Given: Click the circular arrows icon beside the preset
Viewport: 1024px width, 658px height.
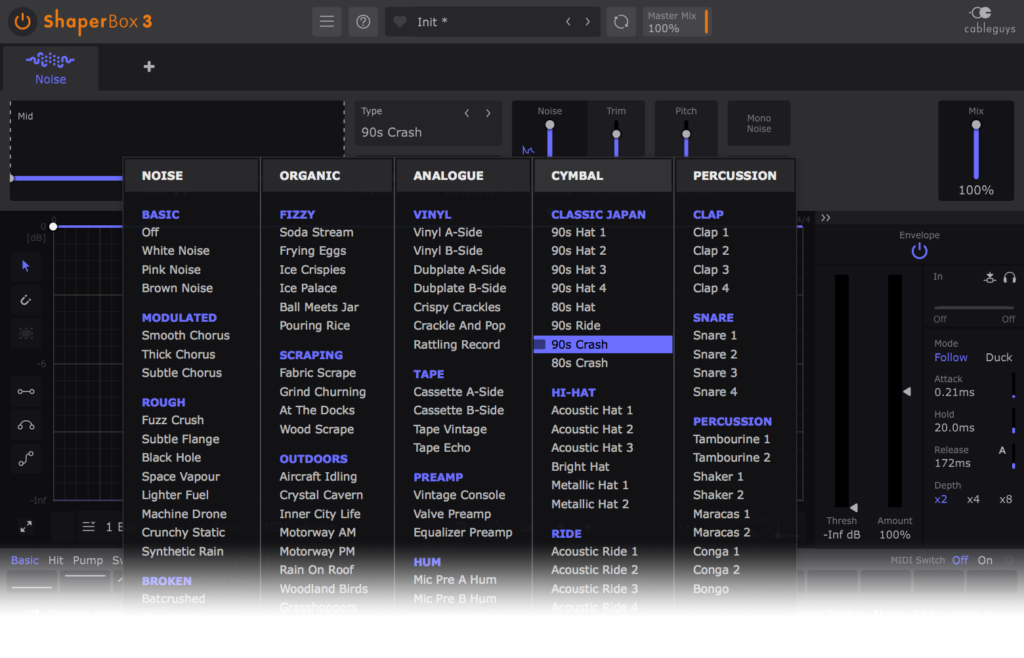Looking at the screenshot, I should (621, 21).
